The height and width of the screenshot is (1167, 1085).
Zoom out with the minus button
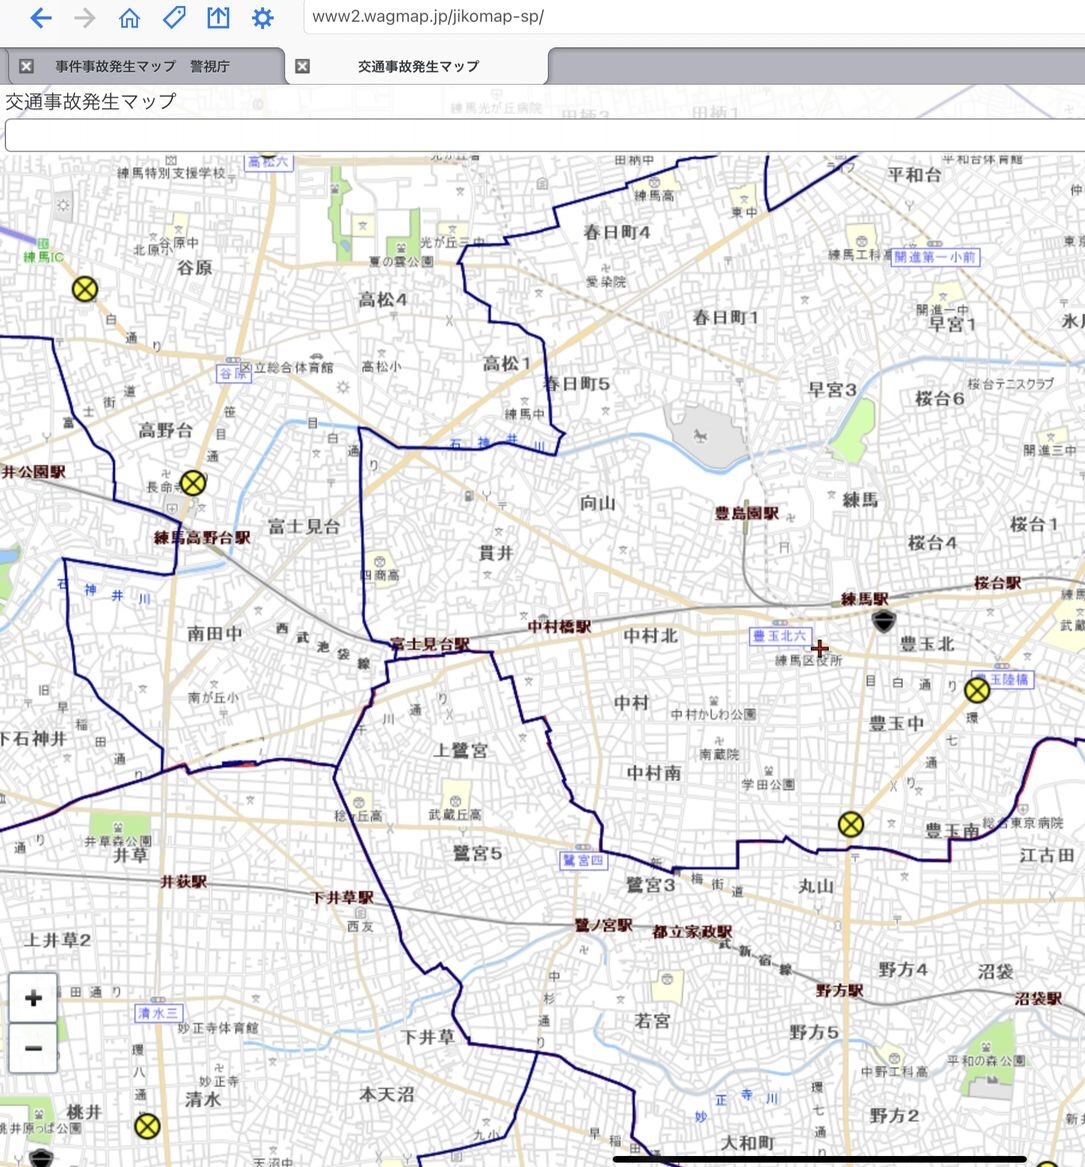pyautogui.click(x=33, y=1048)
